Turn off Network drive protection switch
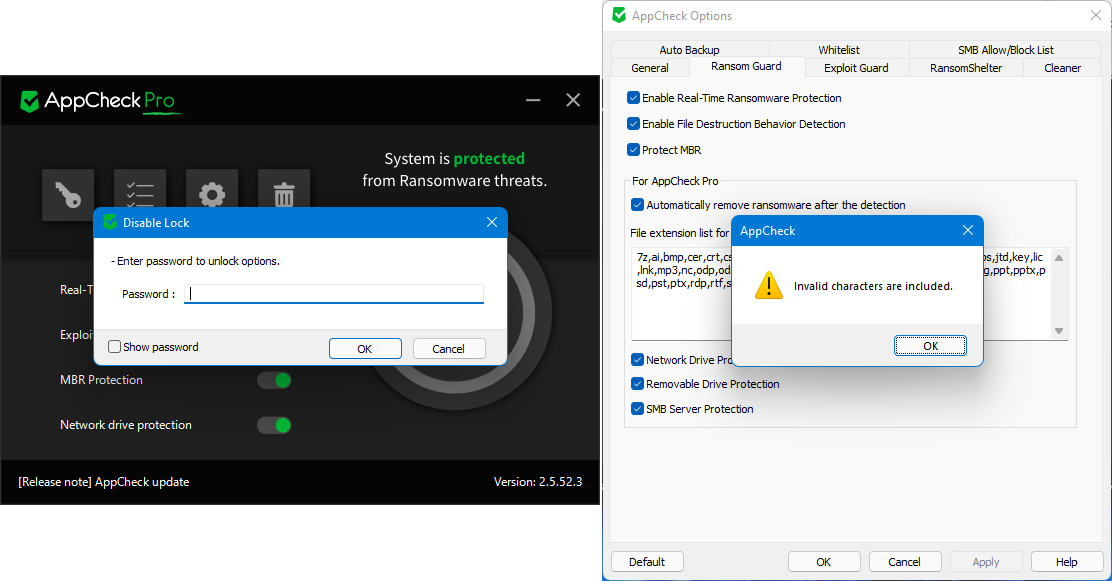The image size is (1112, 581). (274, 425)
